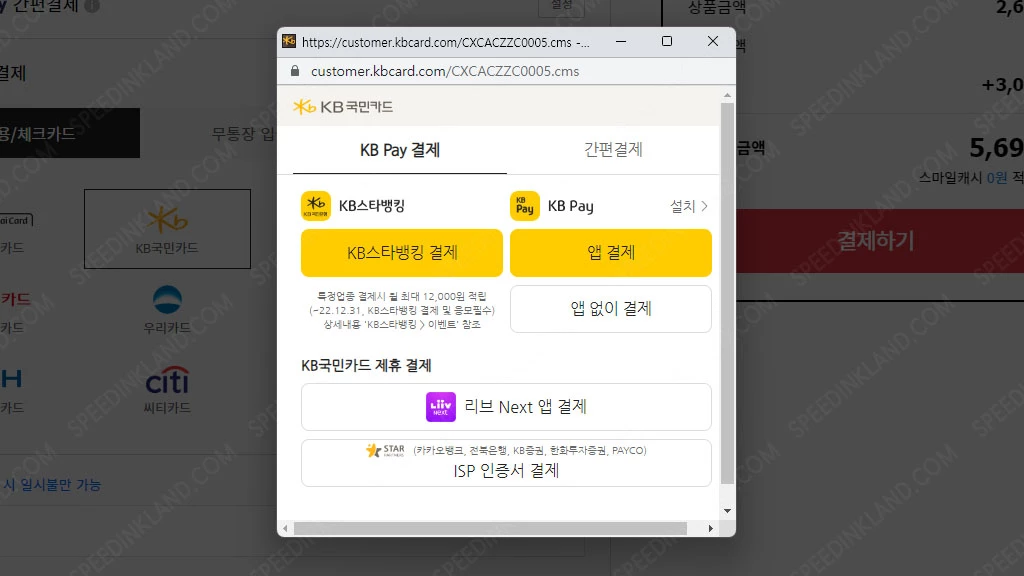Maximize the KB card popup window

(x=667, y=41)
